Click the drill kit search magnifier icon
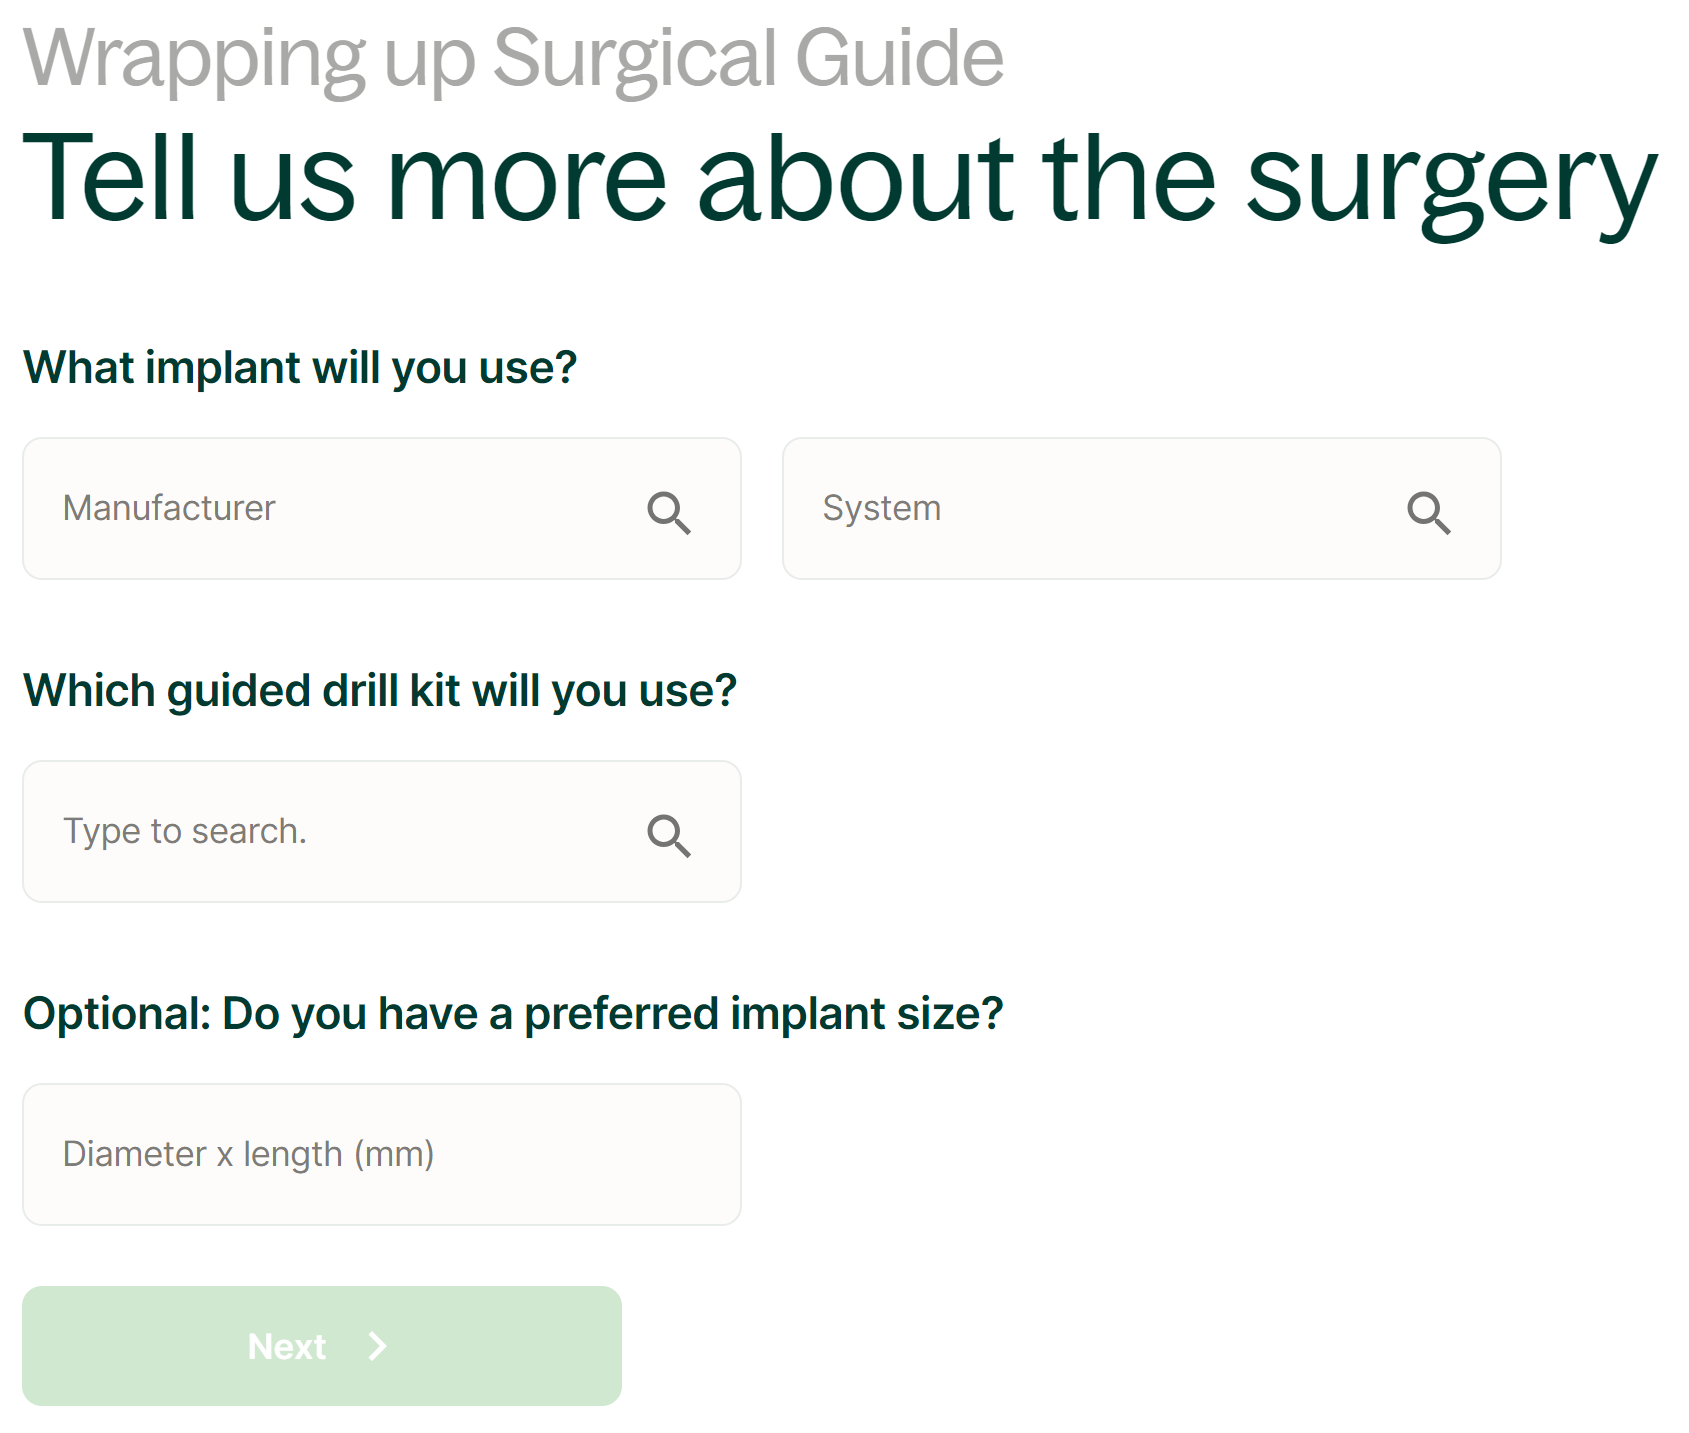This screenshot has width=1689, height=1433. (x=669, y=835)
